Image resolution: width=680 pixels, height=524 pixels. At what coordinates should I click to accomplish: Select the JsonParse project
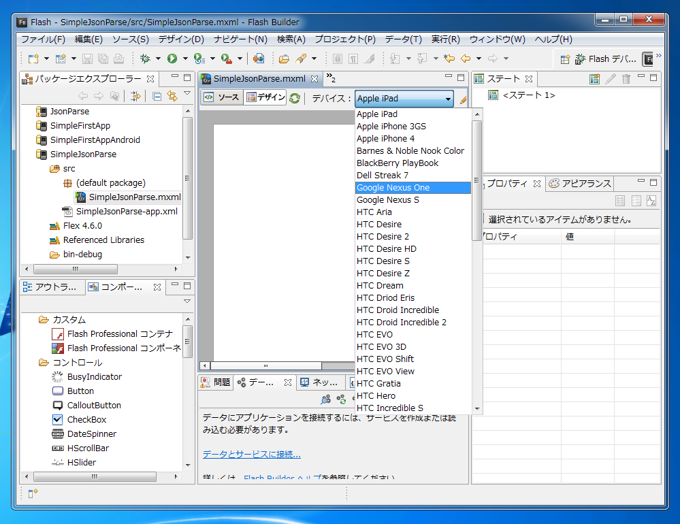[x=63, y=111]
